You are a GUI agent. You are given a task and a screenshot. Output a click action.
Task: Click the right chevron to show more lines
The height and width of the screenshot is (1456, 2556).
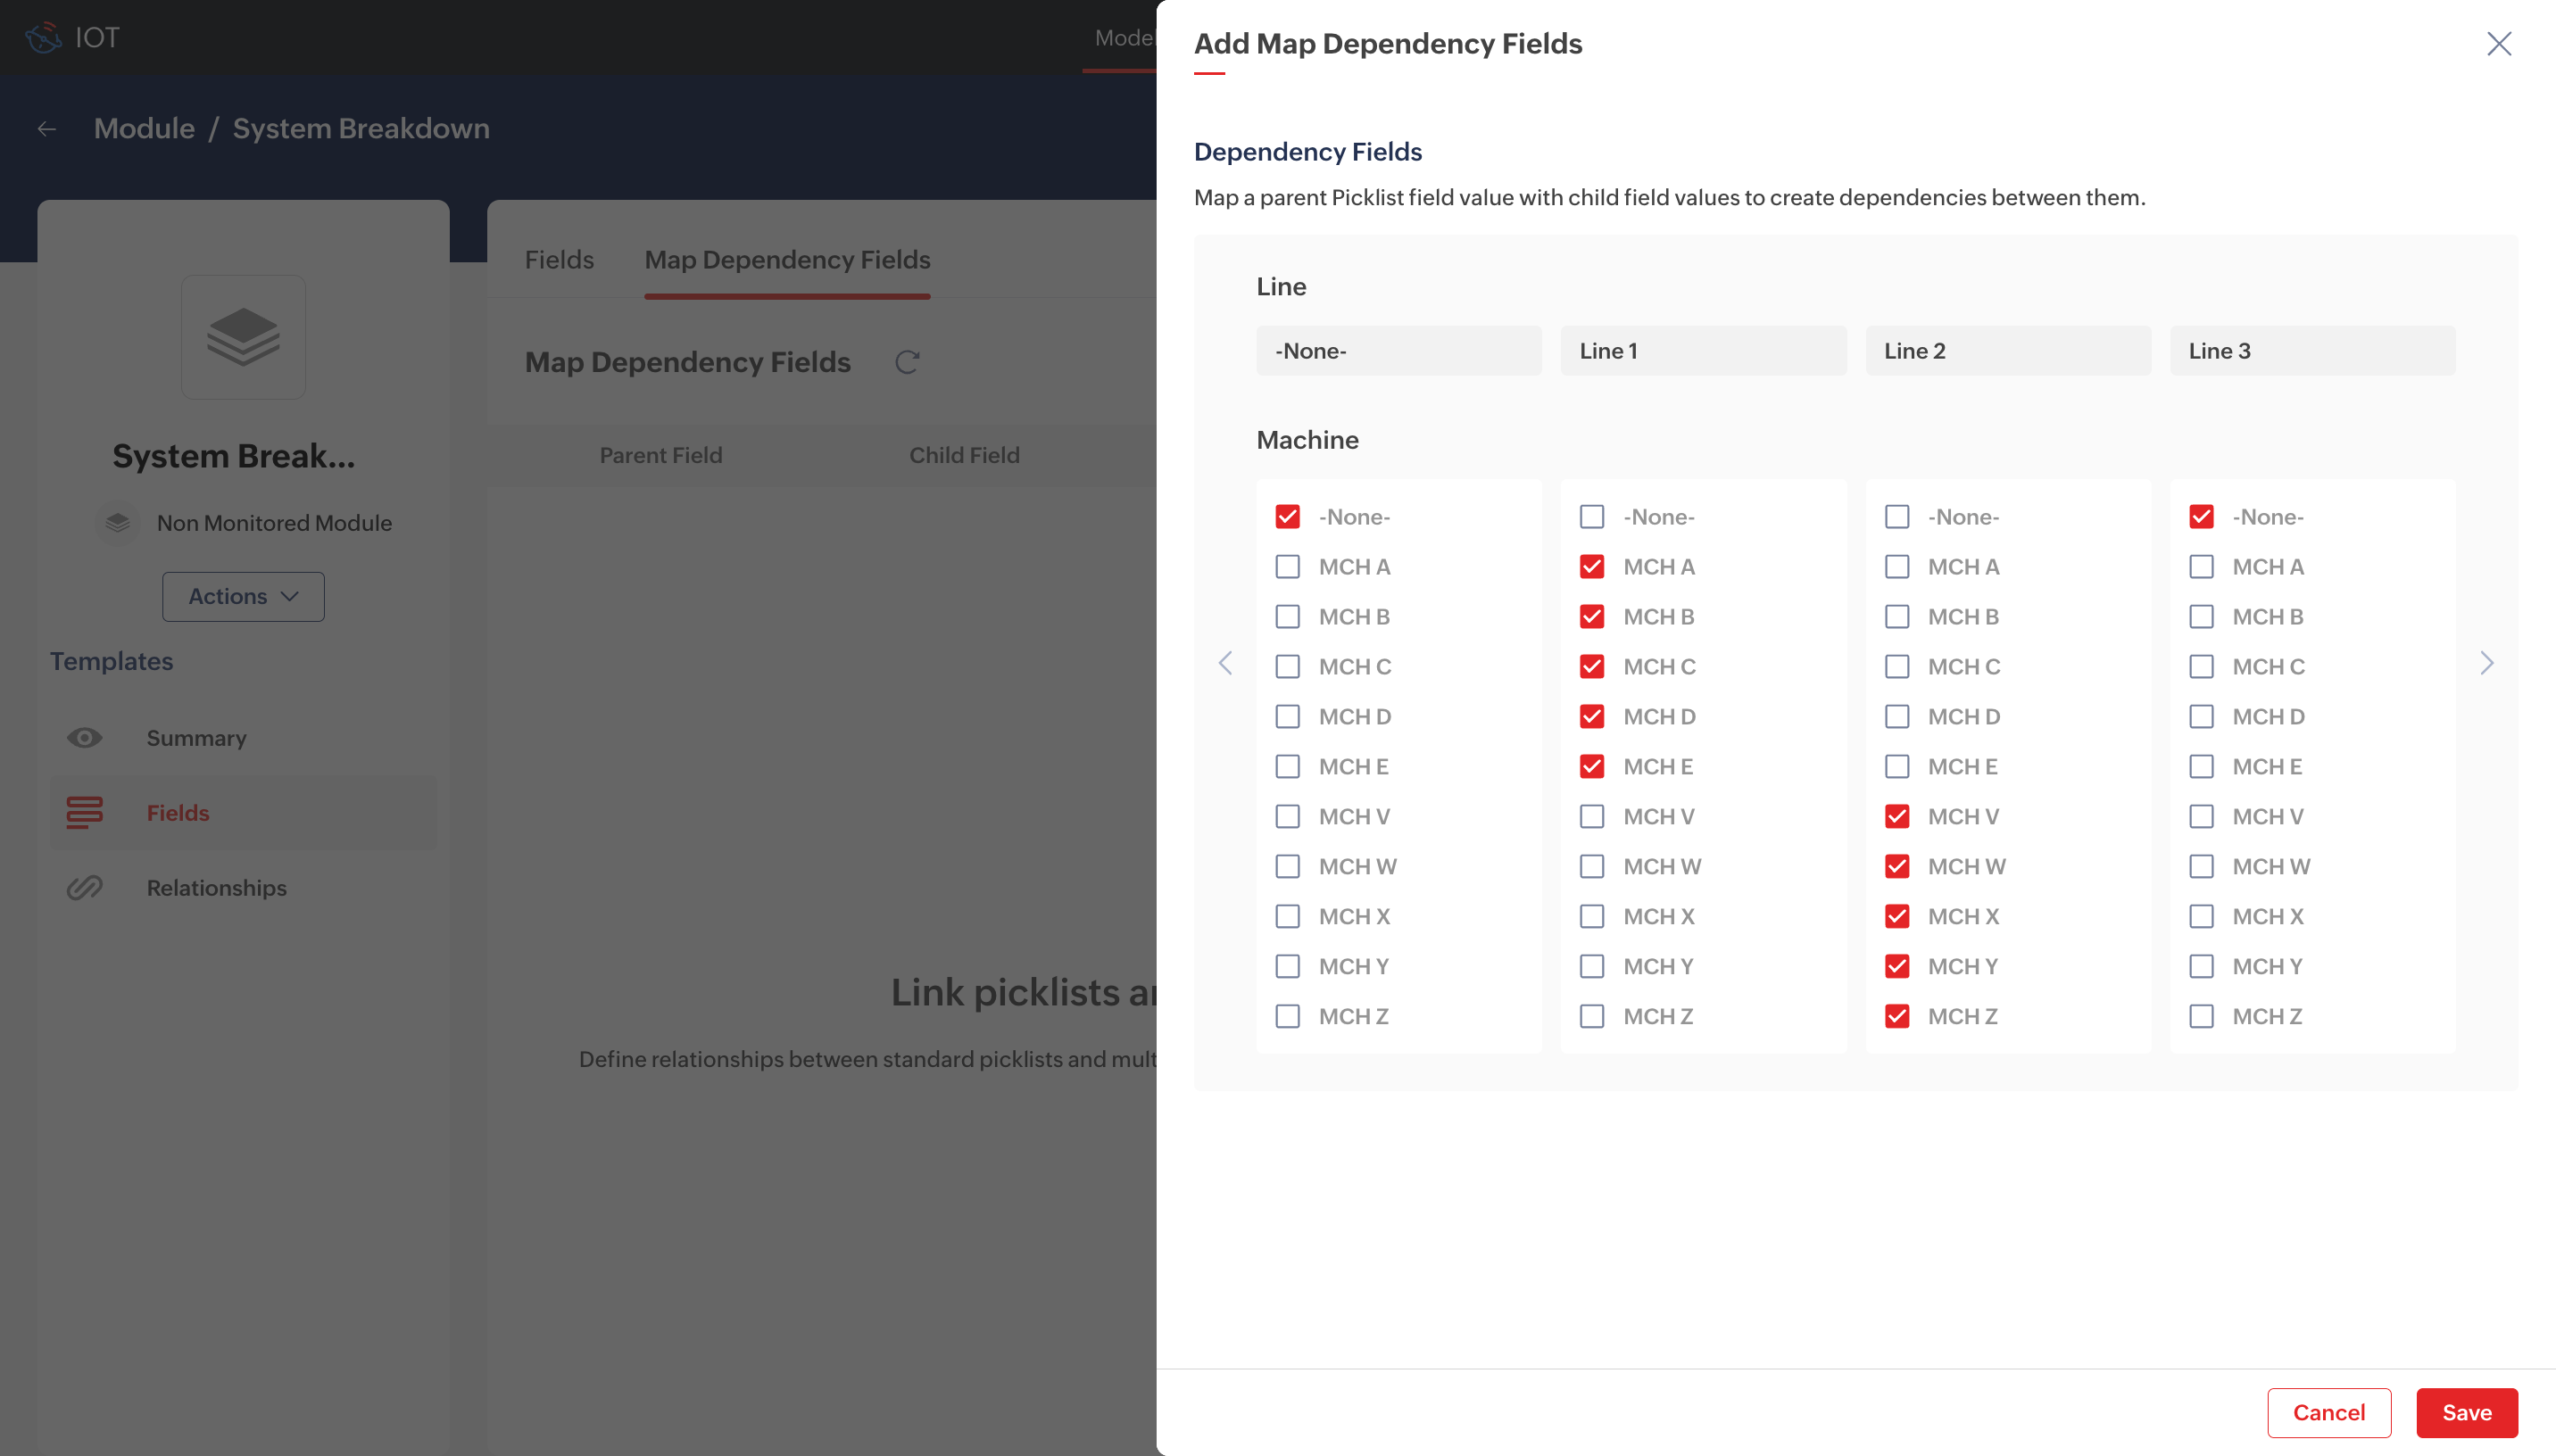point(2486,664)
